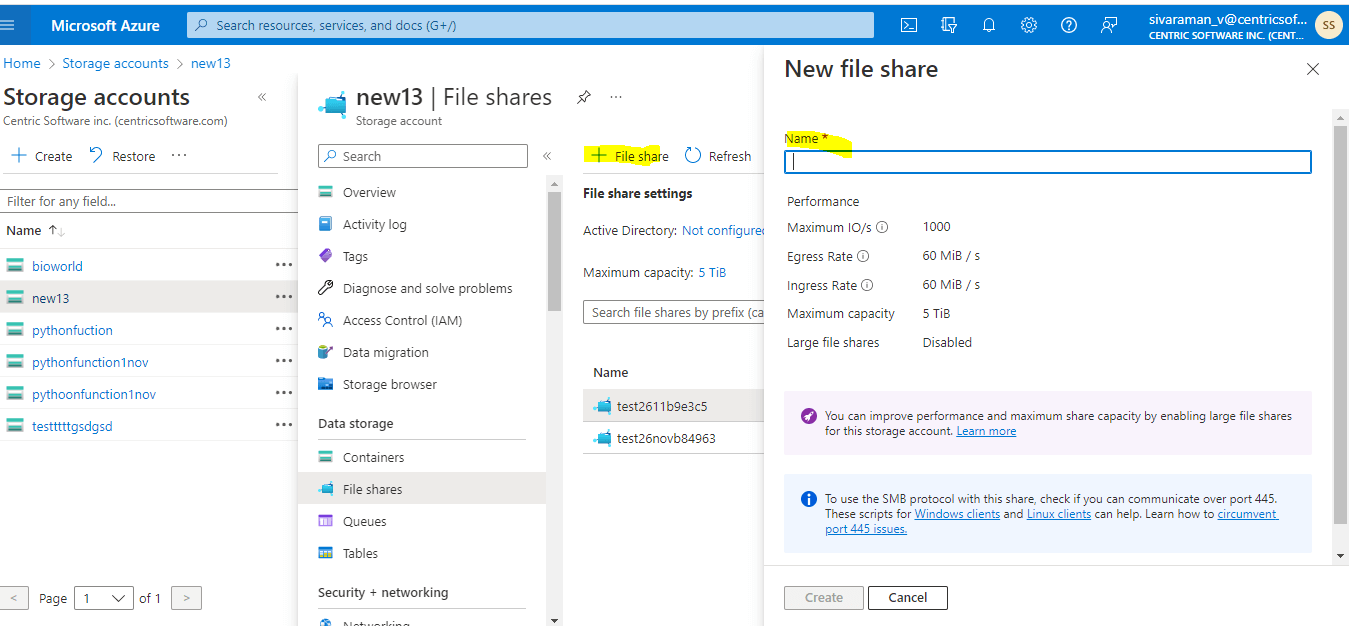Open Storage browser for new13
1349x626 pixels.
click(388, 383)
